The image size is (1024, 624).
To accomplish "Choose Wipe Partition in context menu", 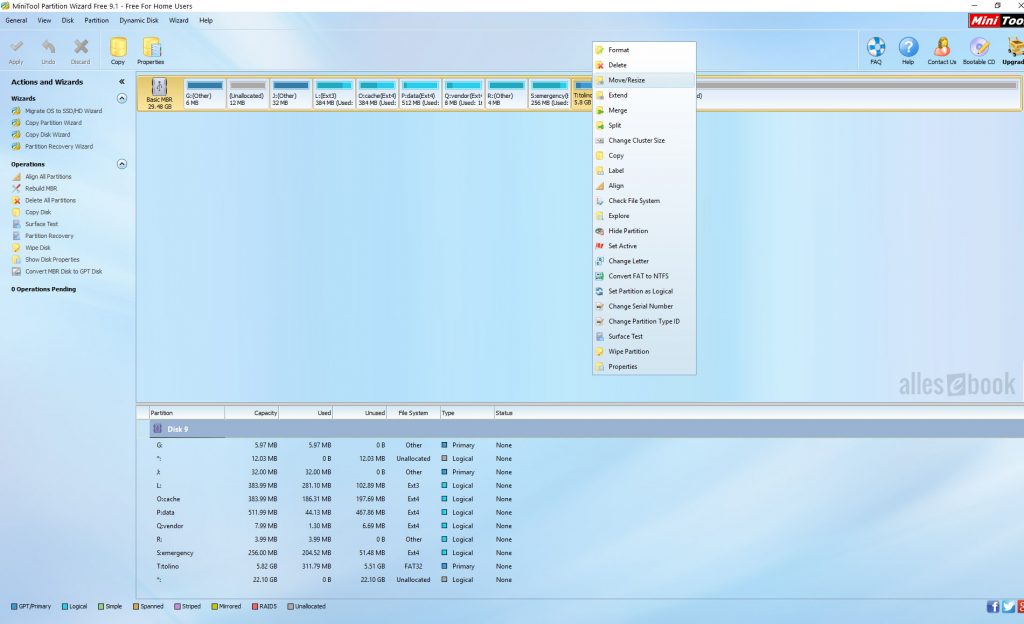I will pyautogui.click(x=644, y=351).
